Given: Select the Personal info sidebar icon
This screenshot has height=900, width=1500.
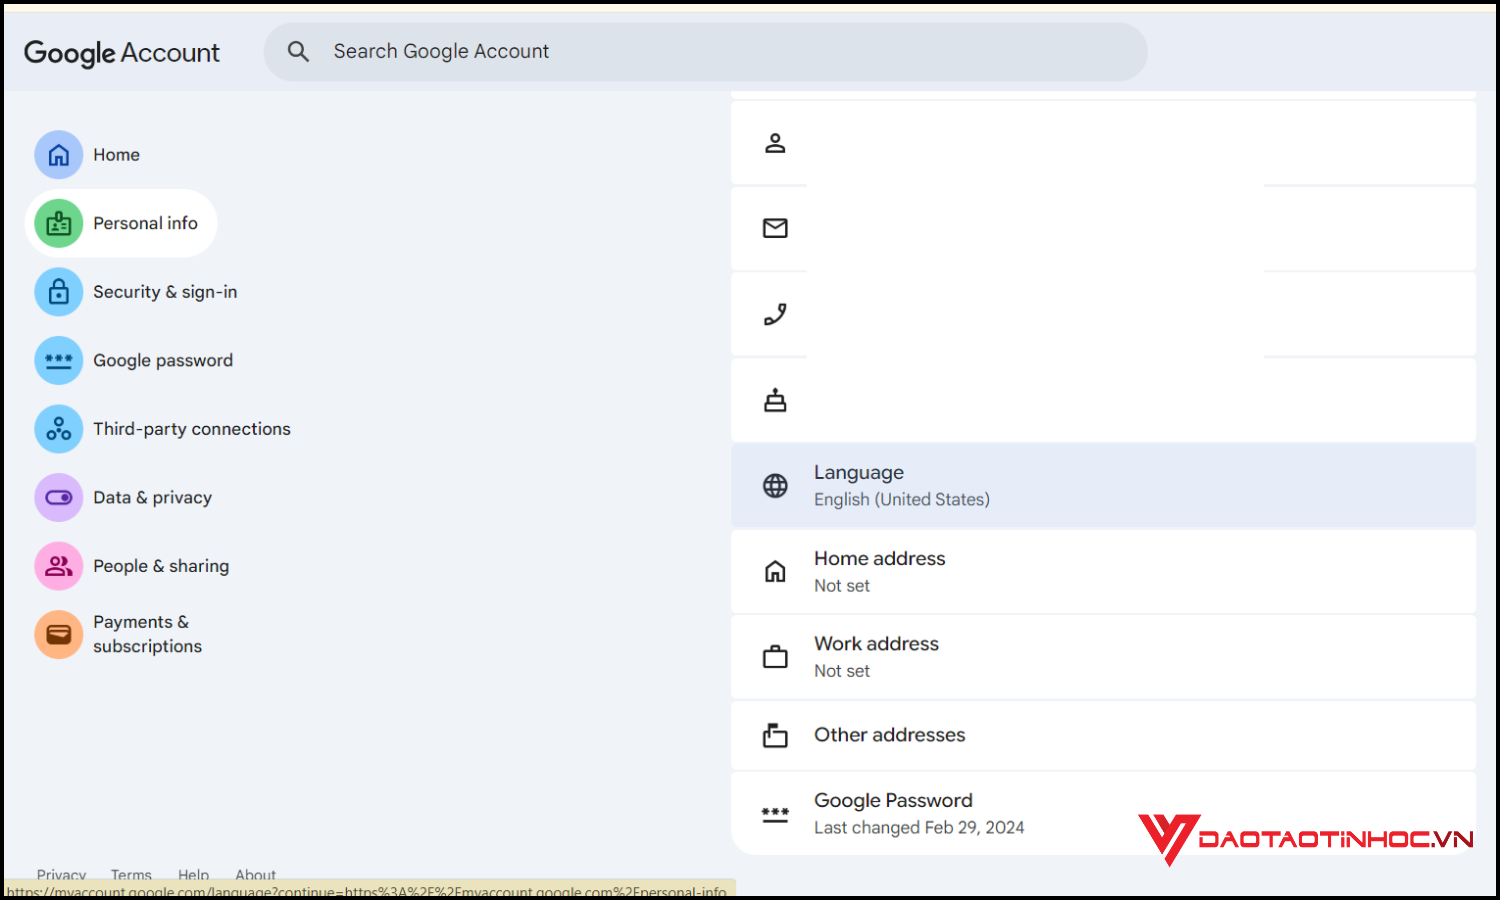Looking at the screenshot, I should coord(59,223).
